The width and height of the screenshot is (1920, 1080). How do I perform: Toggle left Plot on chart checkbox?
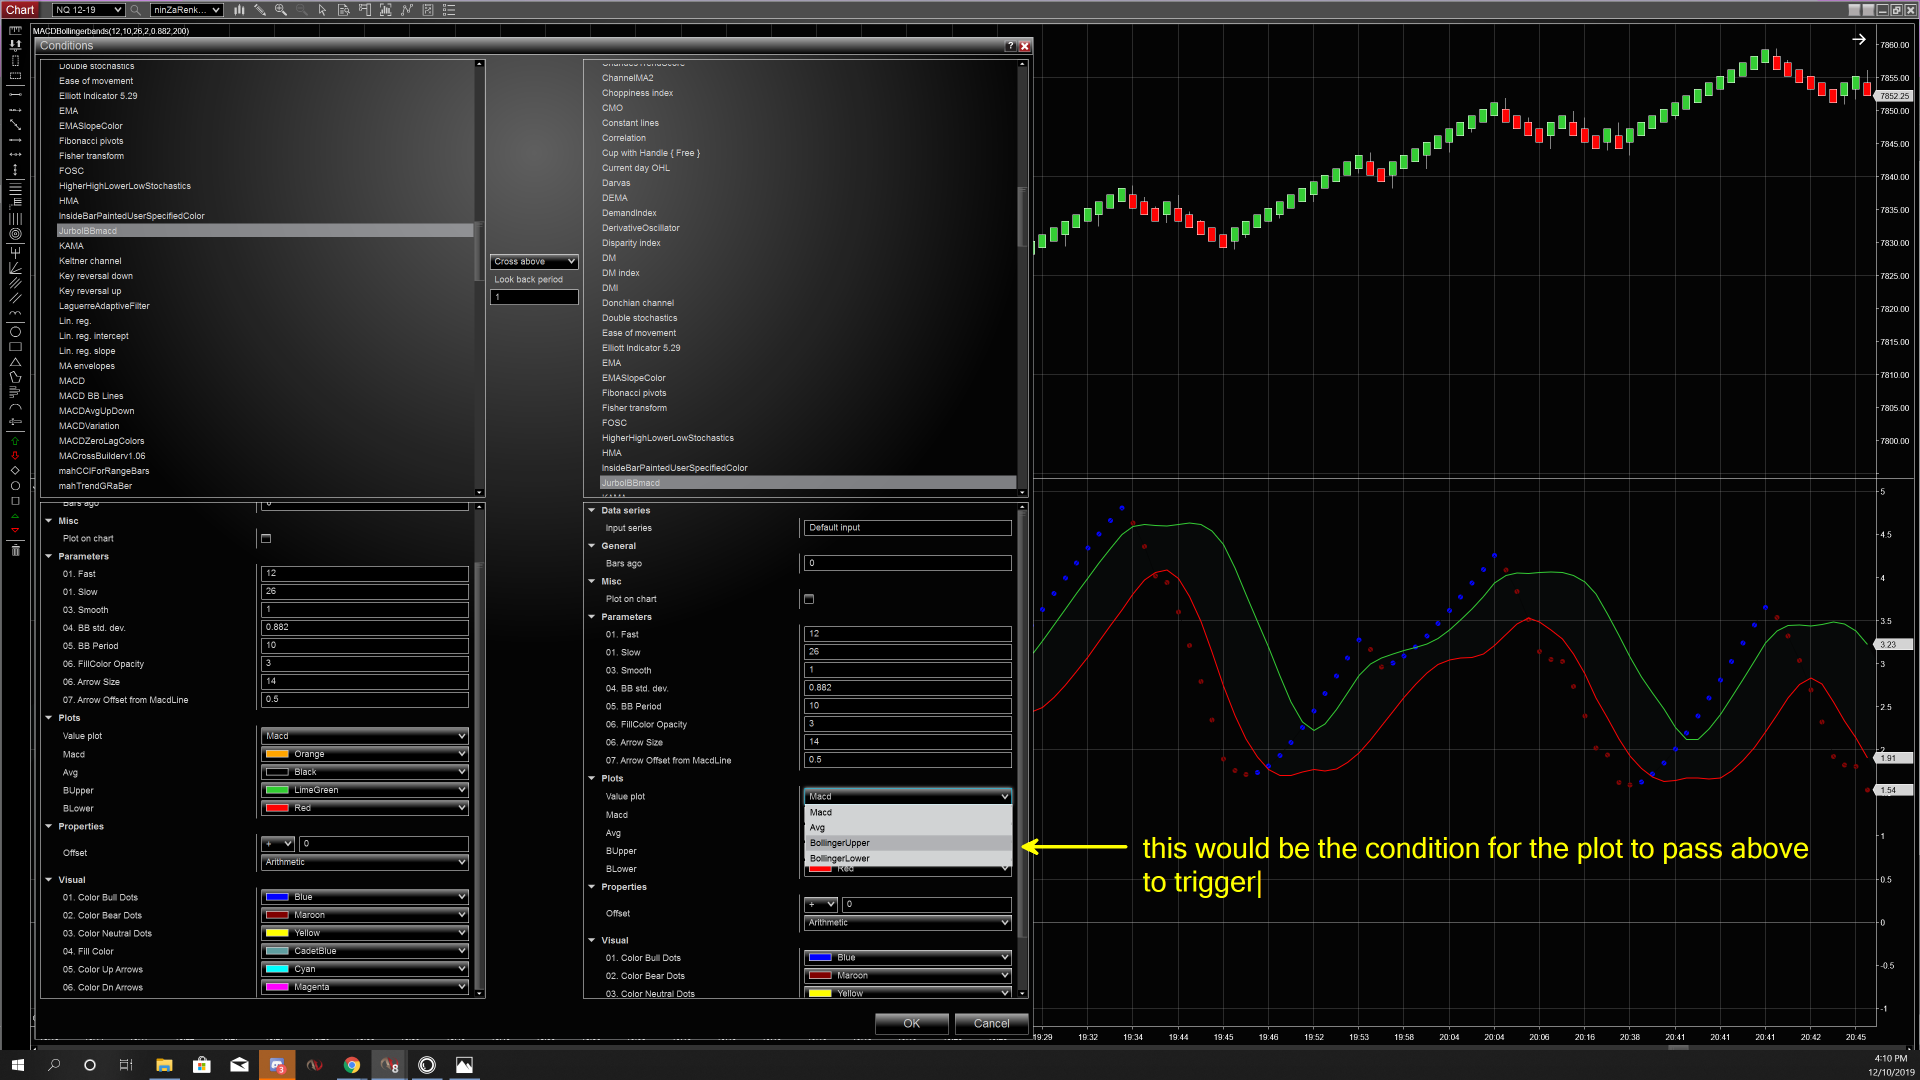(266, 538)
